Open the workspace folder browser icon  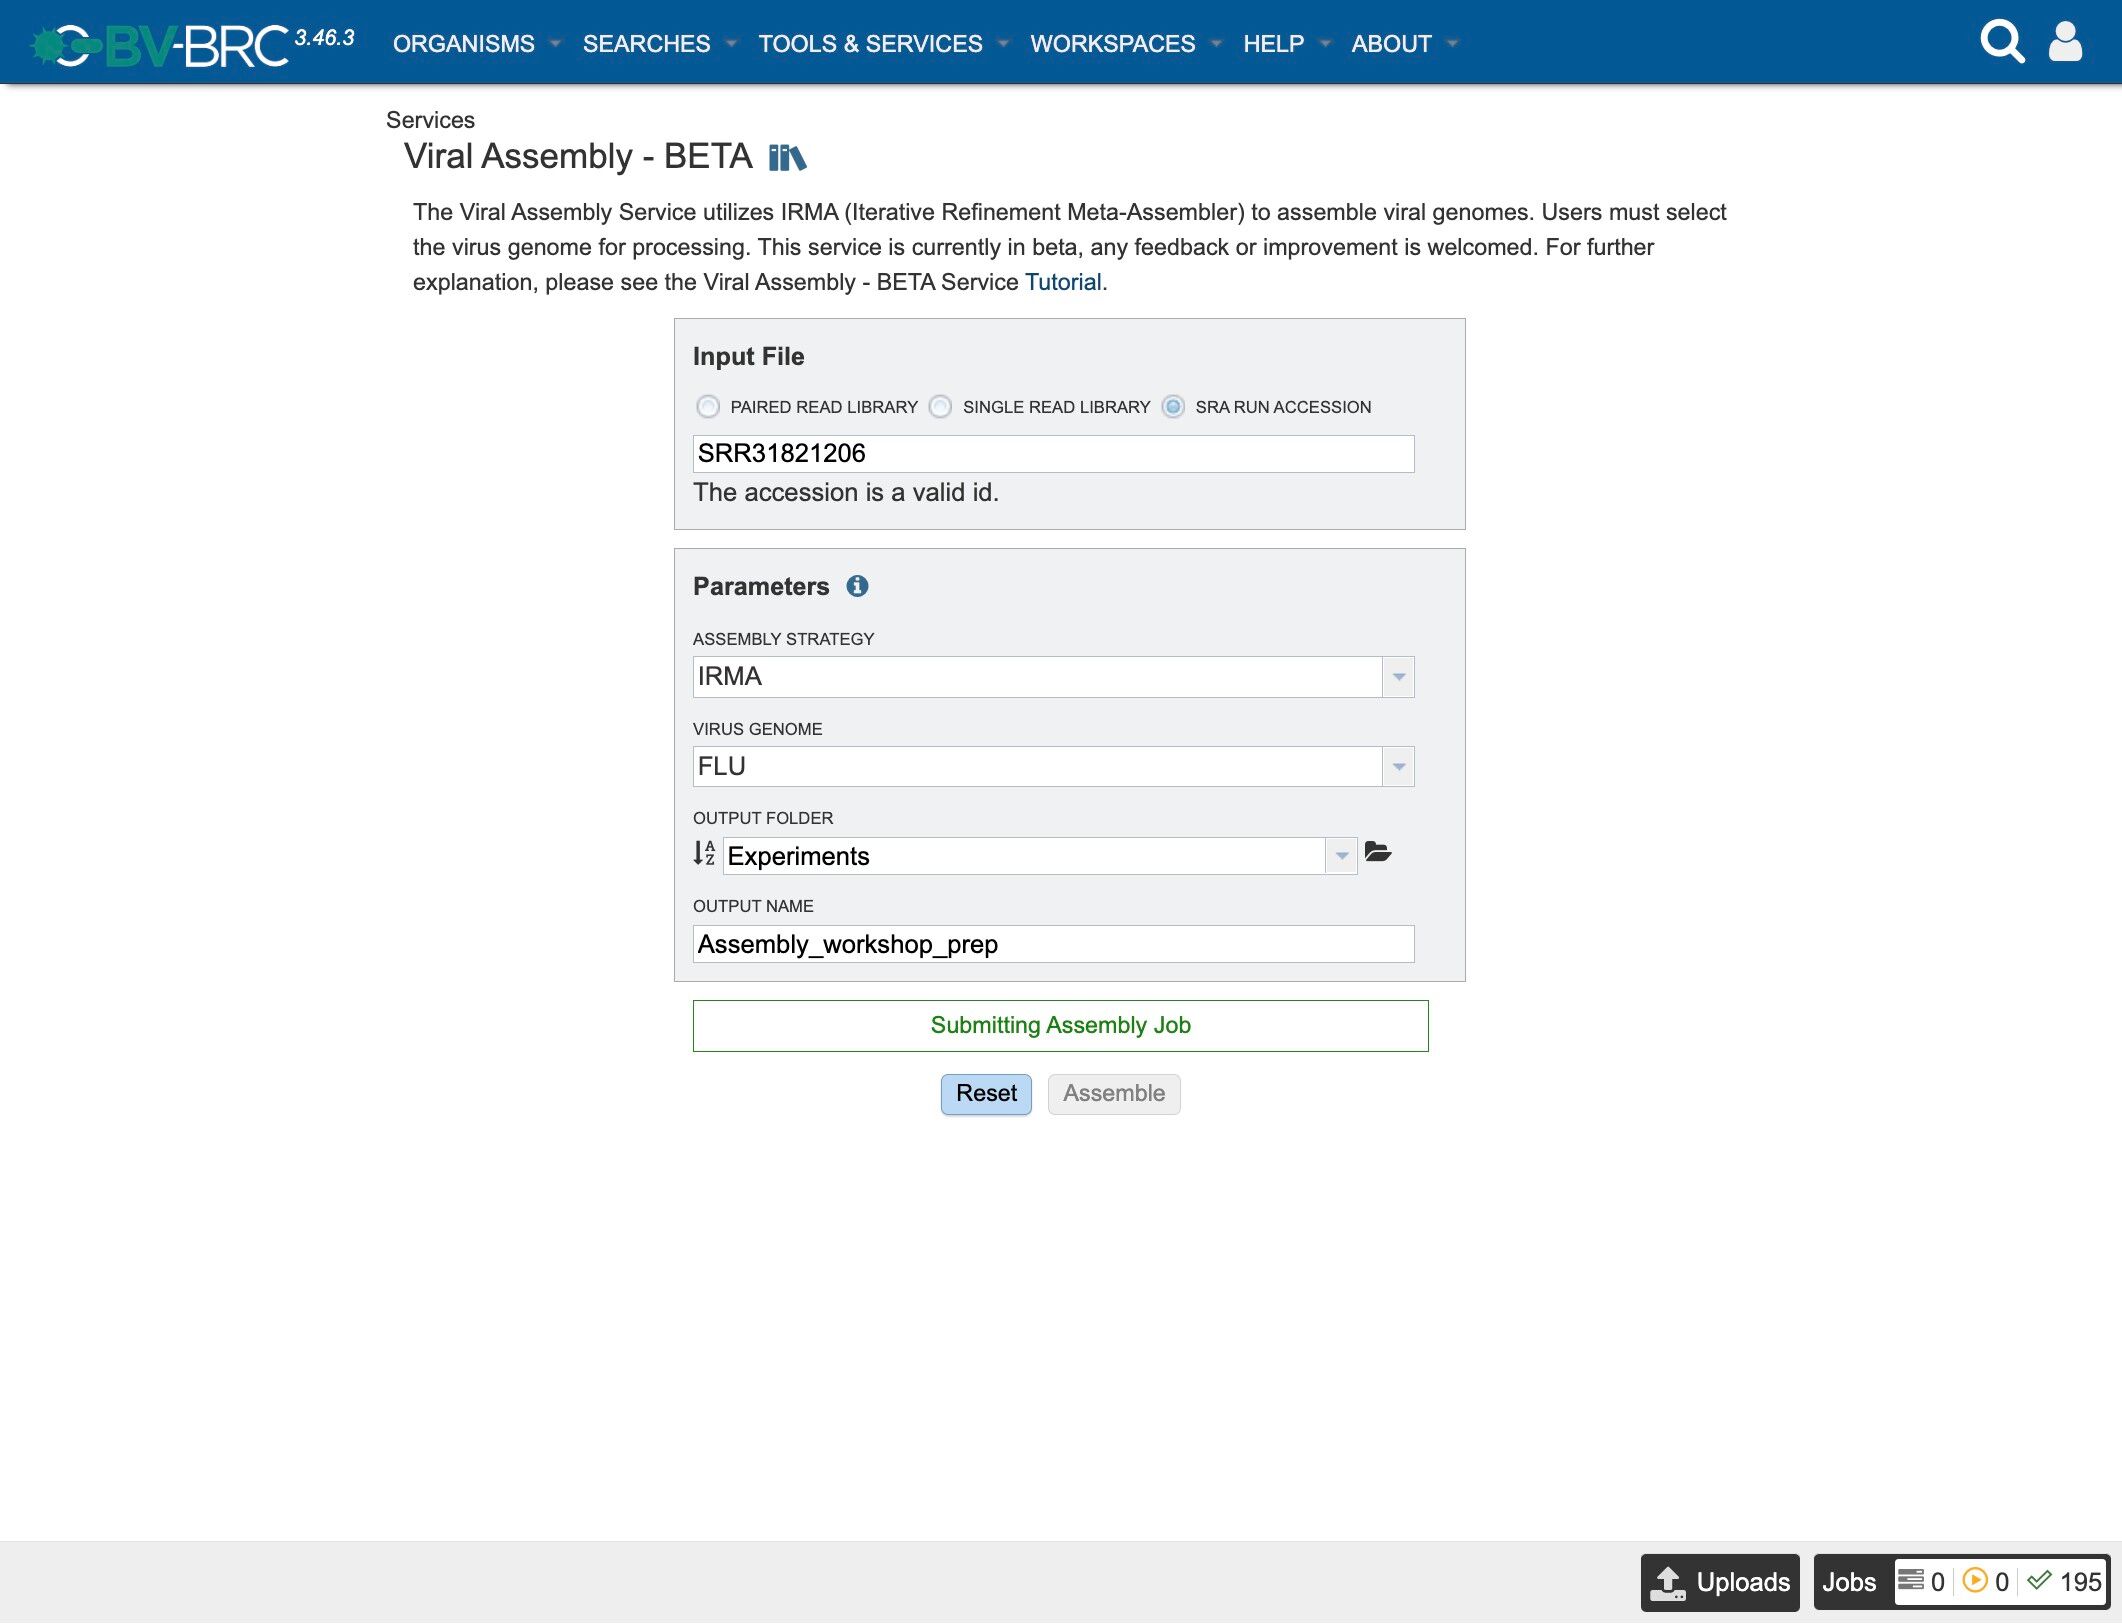[x=1378, y=852]
